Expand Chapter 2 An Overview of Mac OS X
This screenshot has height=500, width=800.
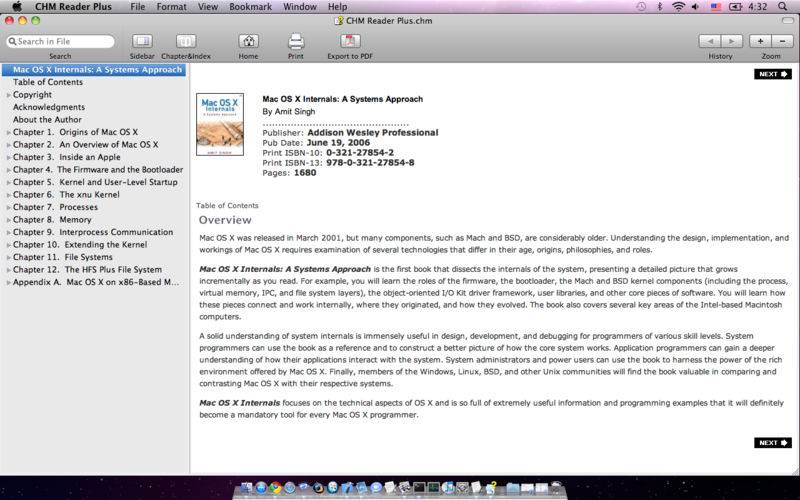pos(9,145)
